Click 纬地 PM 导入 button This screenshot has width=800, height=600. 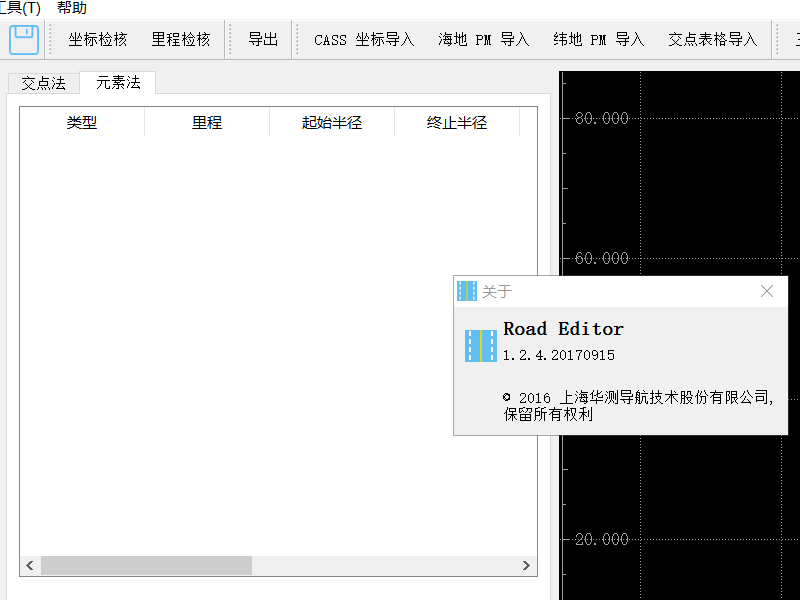pyautogui.click(x=598, y=39)
